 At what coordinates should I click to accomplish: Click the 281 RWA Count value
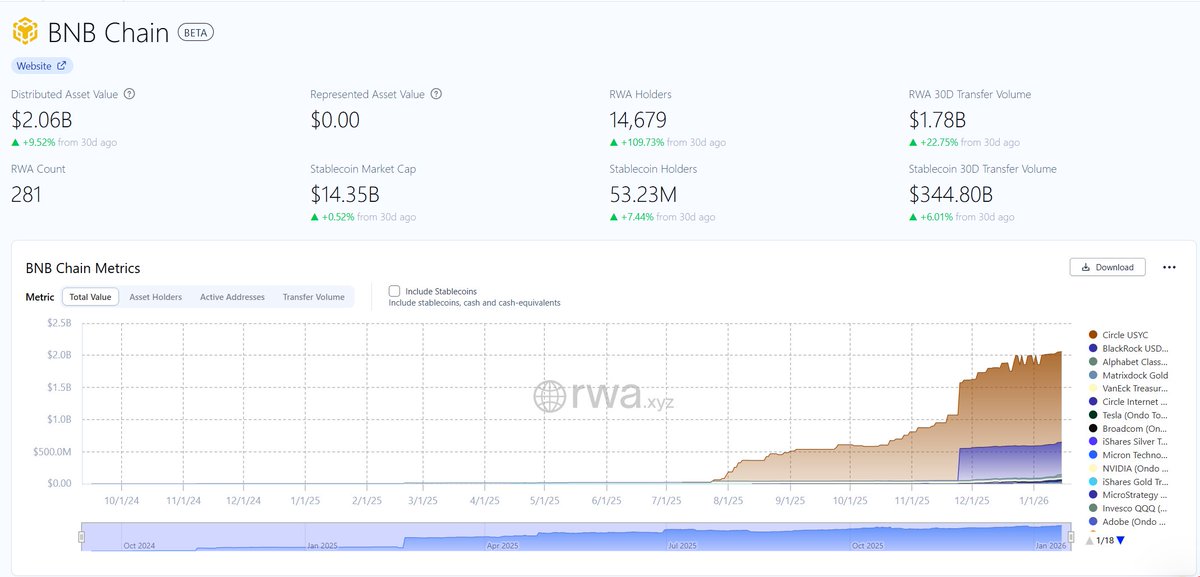[x=26, y=194]
